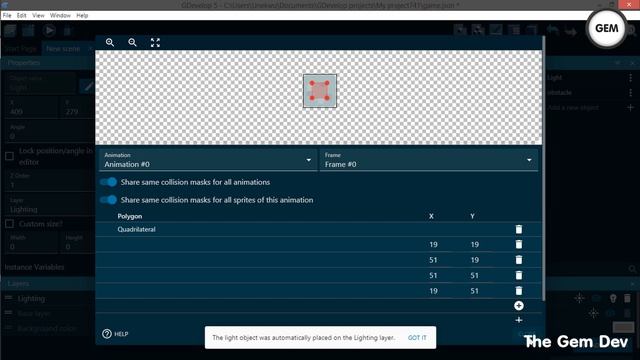Select the Lighting layer in Layers panel

(x=31, y=298)
